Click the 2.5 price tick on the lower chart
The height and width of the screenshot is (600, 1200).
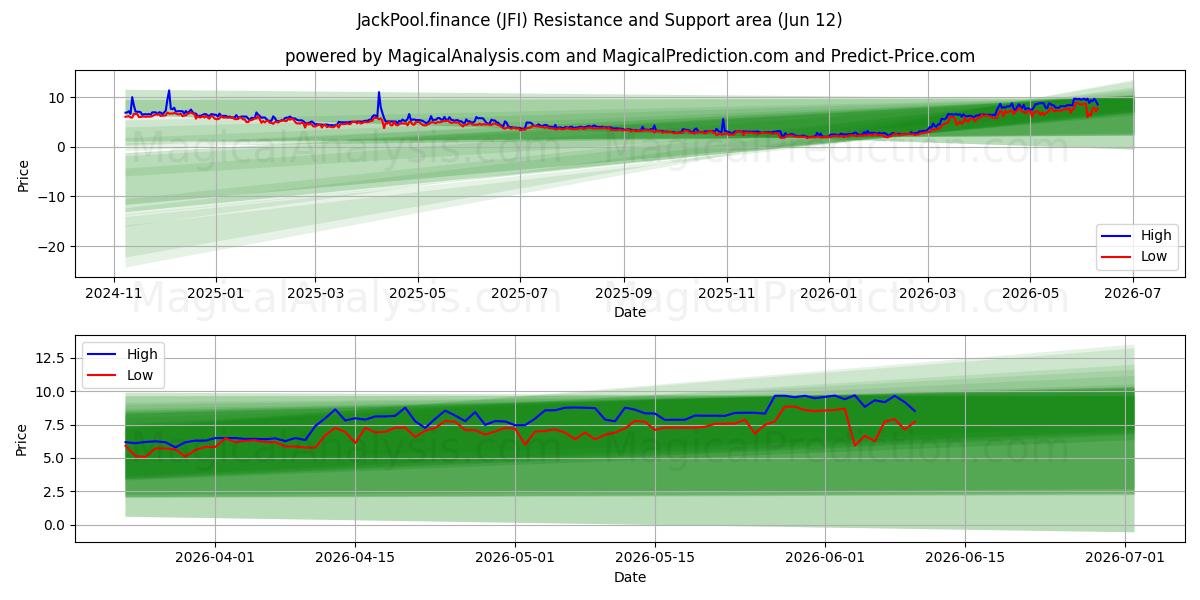pos(56,492)
